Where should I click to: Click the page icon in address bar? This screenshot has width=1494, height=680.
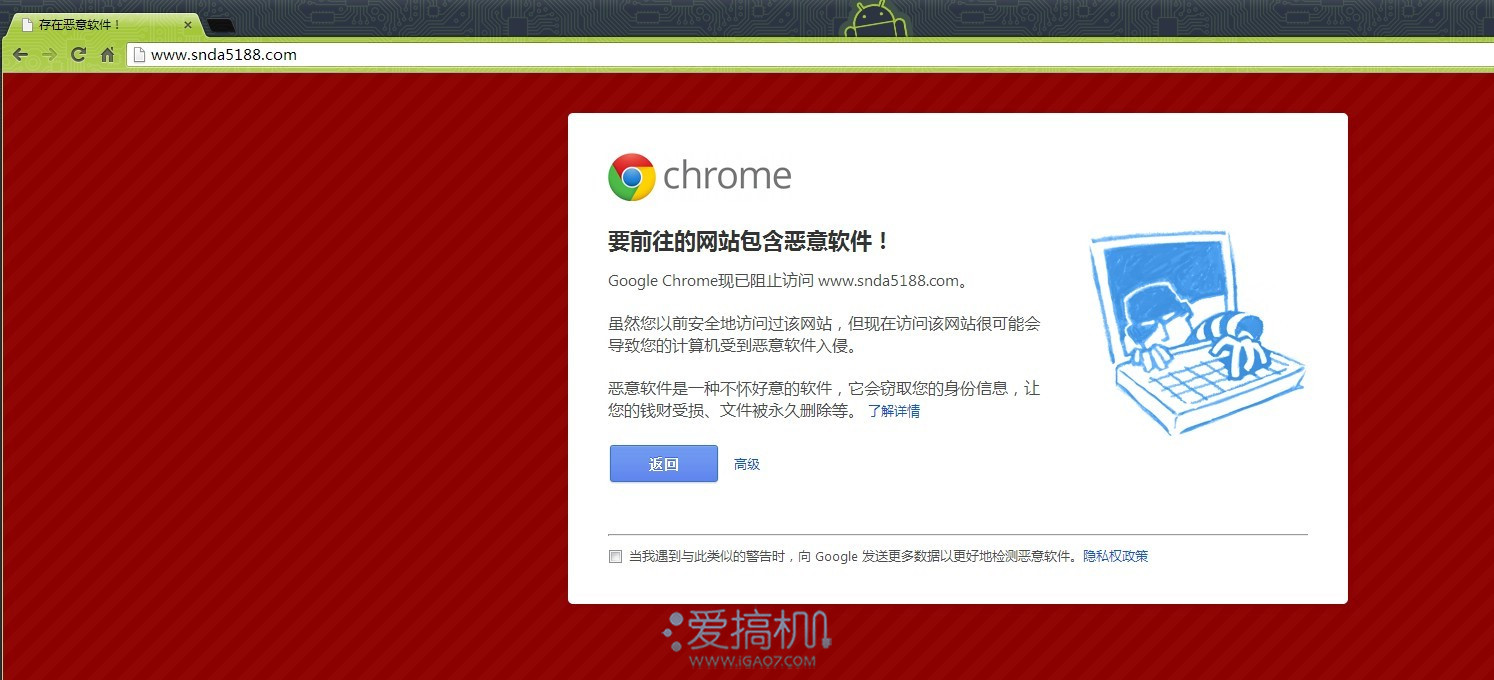(140, 55)
